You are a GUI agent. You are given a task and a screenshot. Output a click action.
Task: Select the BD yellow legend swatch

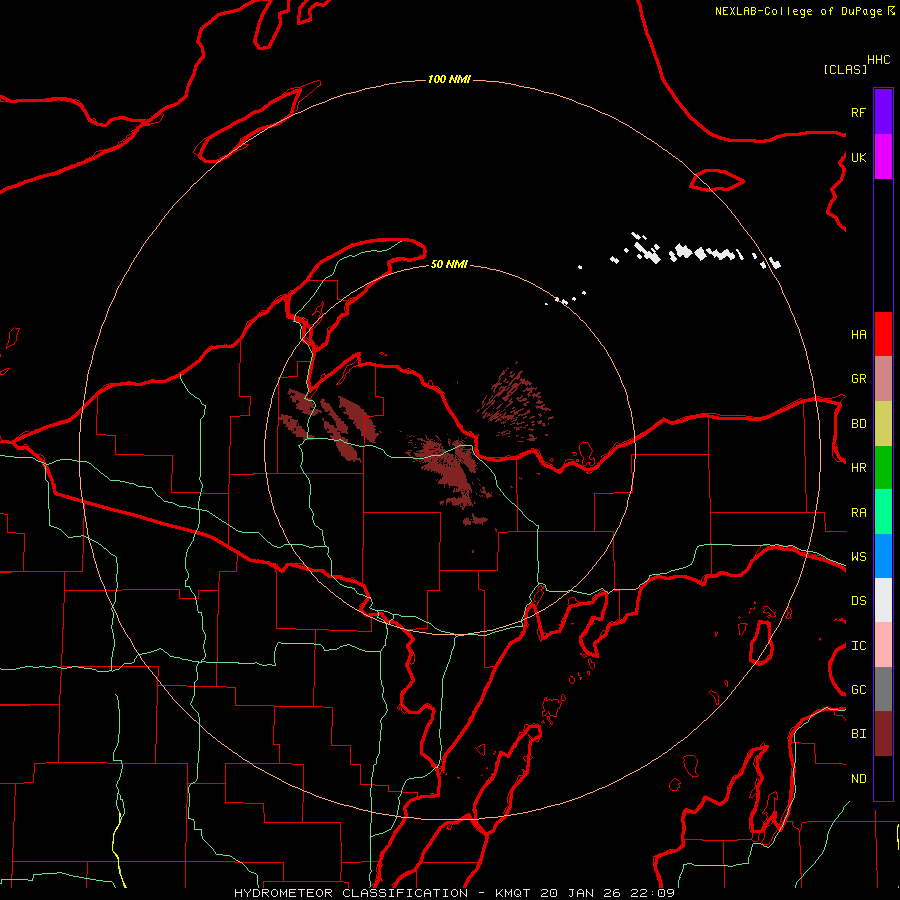883,423
